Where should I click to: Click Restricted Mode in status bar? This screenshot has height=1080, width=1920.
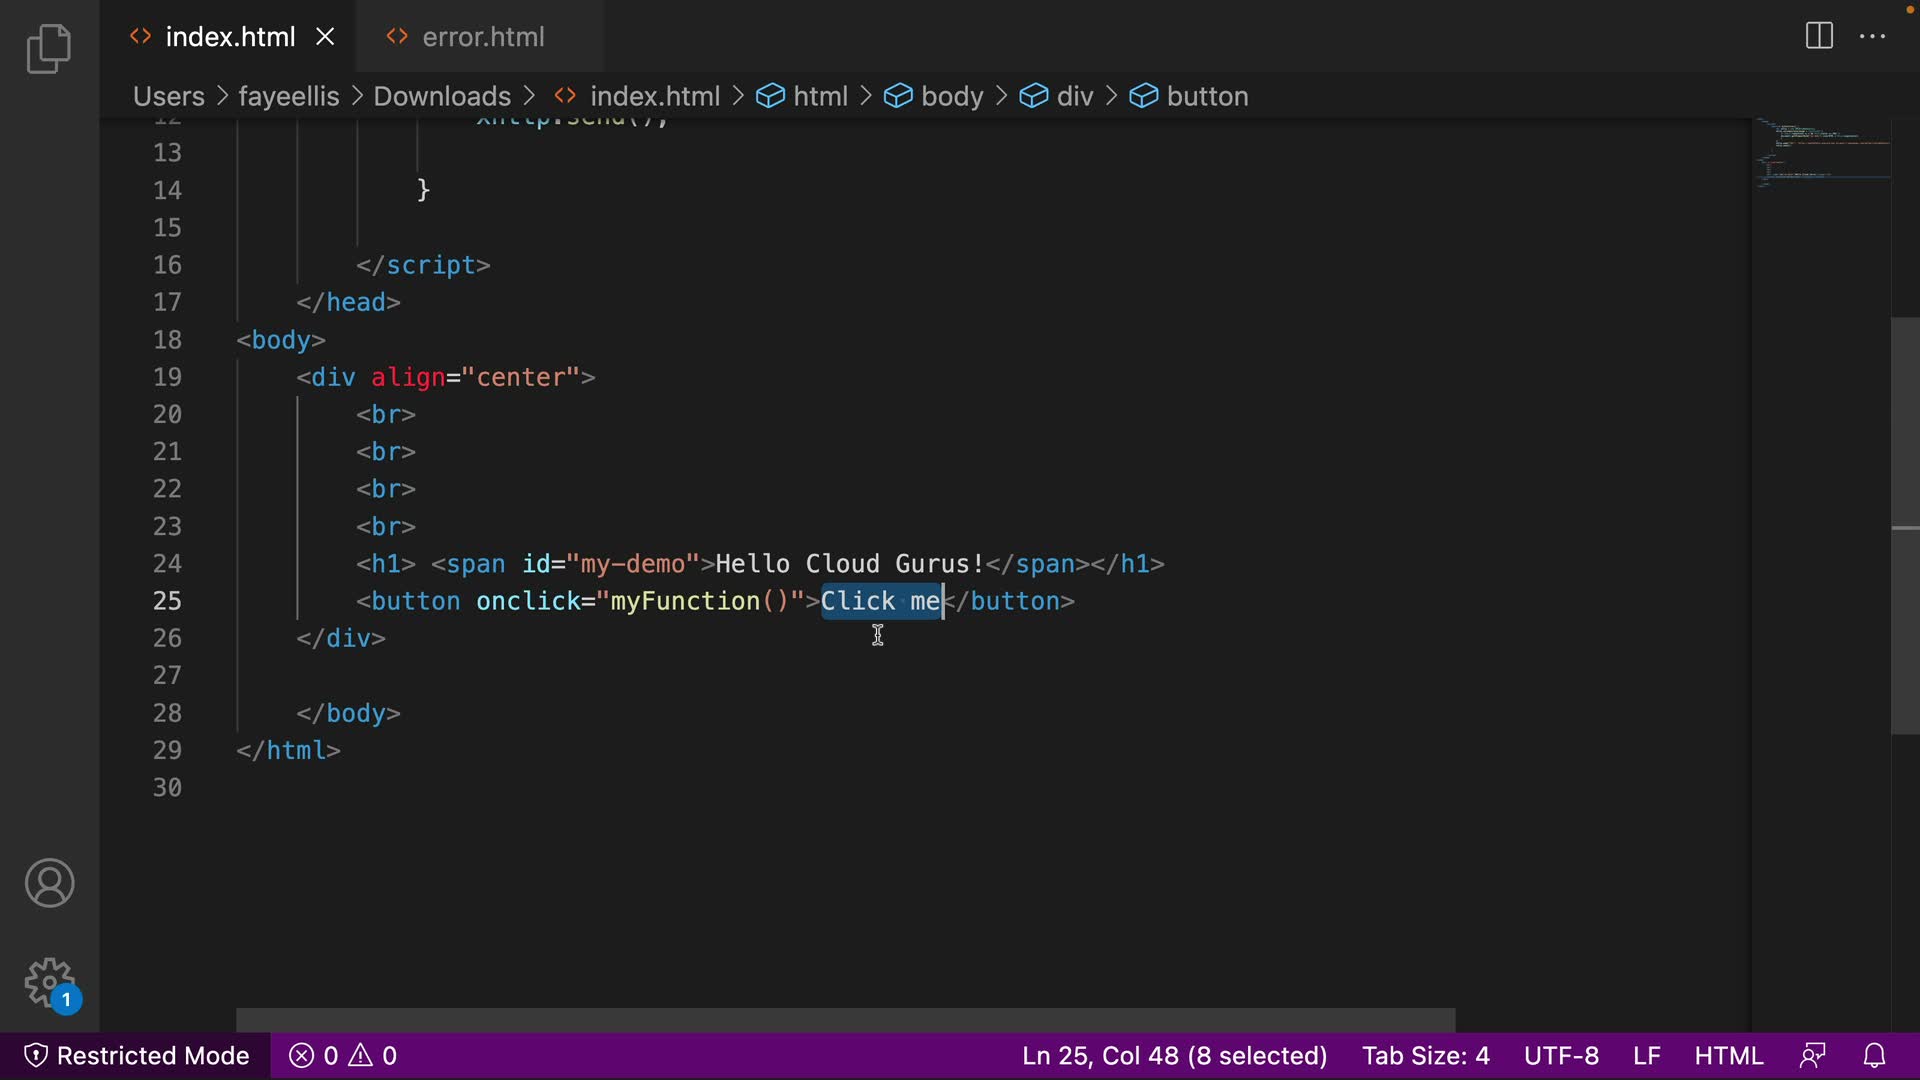(x=136, y=1056)
